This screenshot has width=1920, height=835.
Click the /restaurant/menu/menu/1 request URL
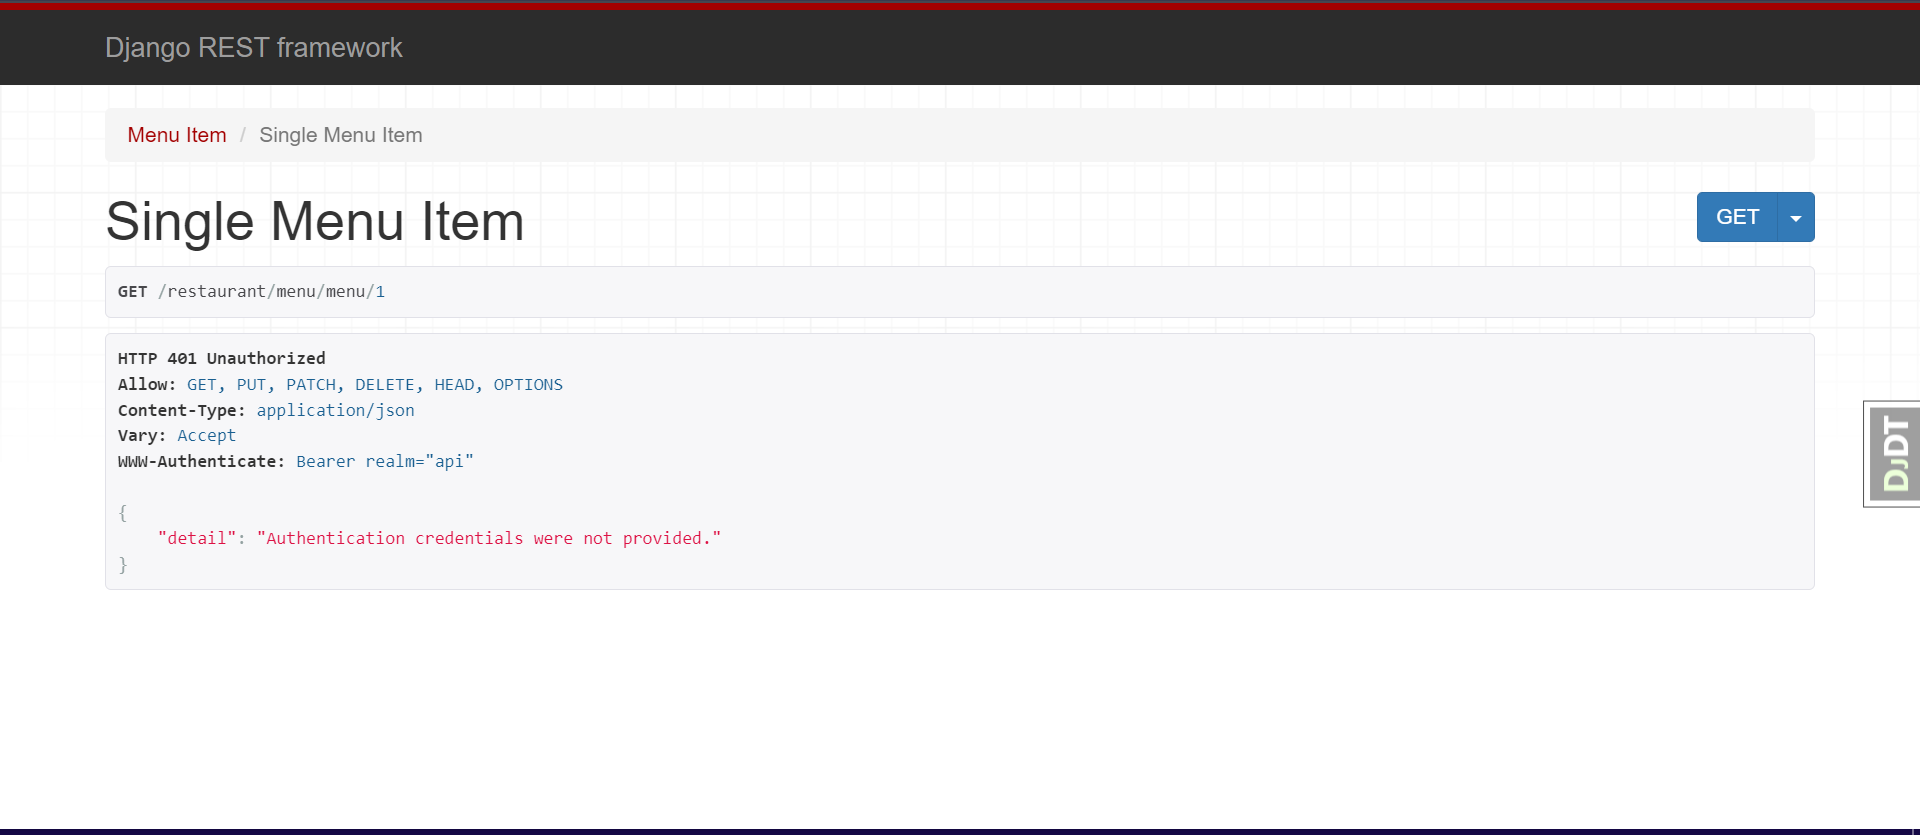pyautogui.click(x=271, y=292)
